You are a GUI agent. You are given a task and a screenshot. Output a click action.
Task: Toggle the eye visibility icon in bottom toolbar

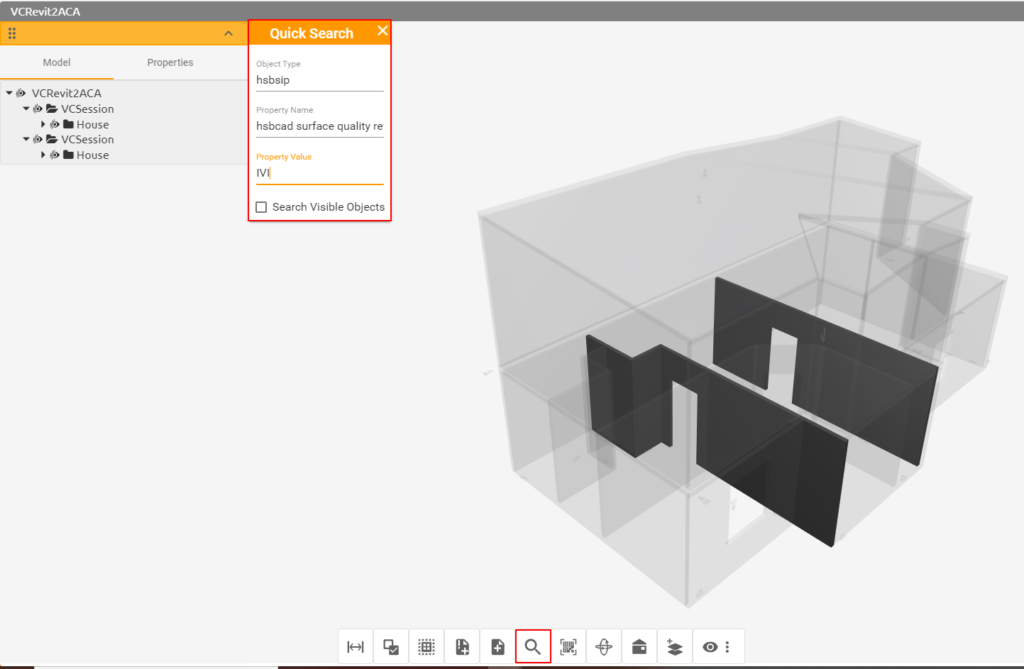tap(710, 647)
